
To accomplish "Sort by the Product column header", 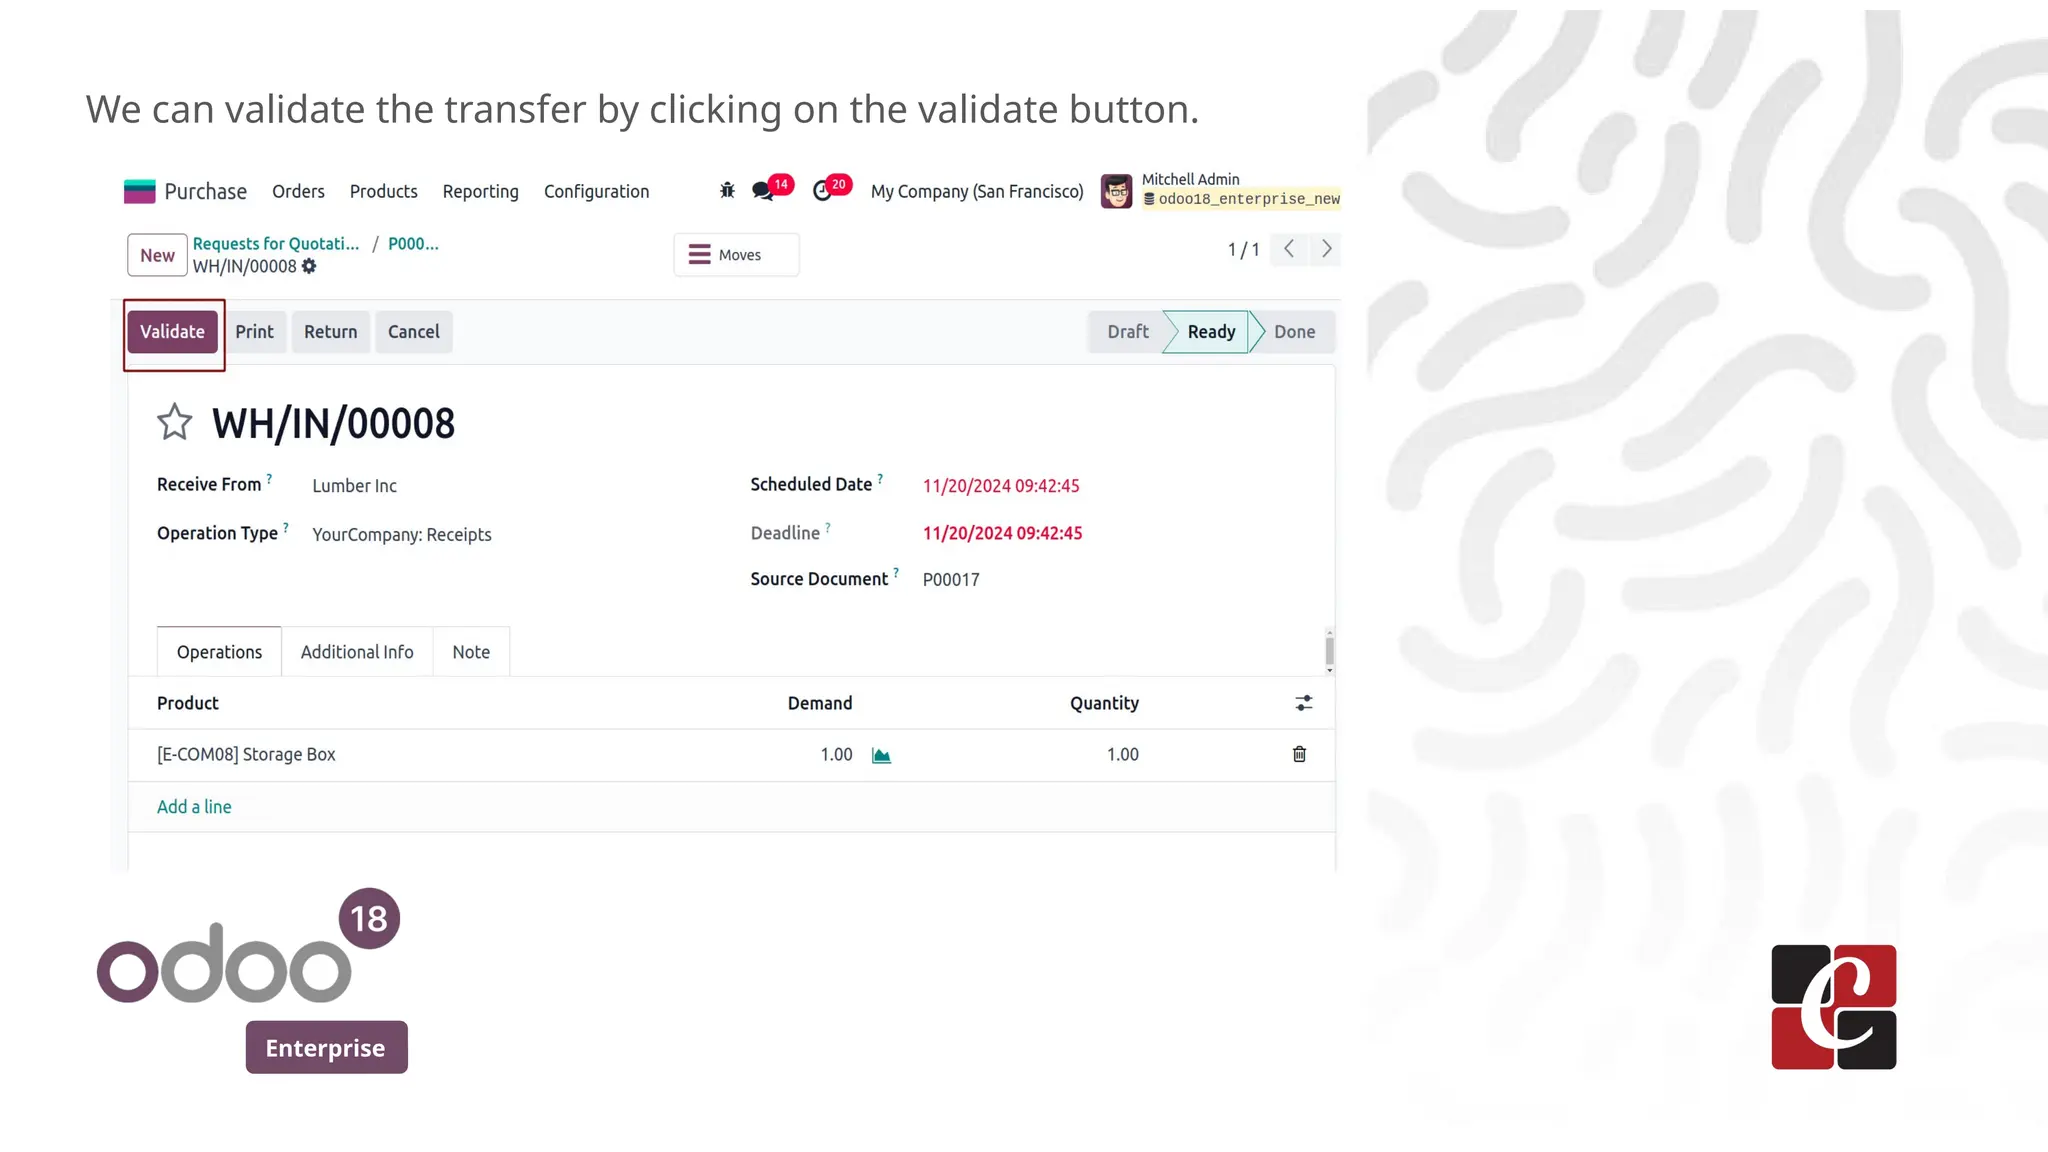I will coord(187,703).
